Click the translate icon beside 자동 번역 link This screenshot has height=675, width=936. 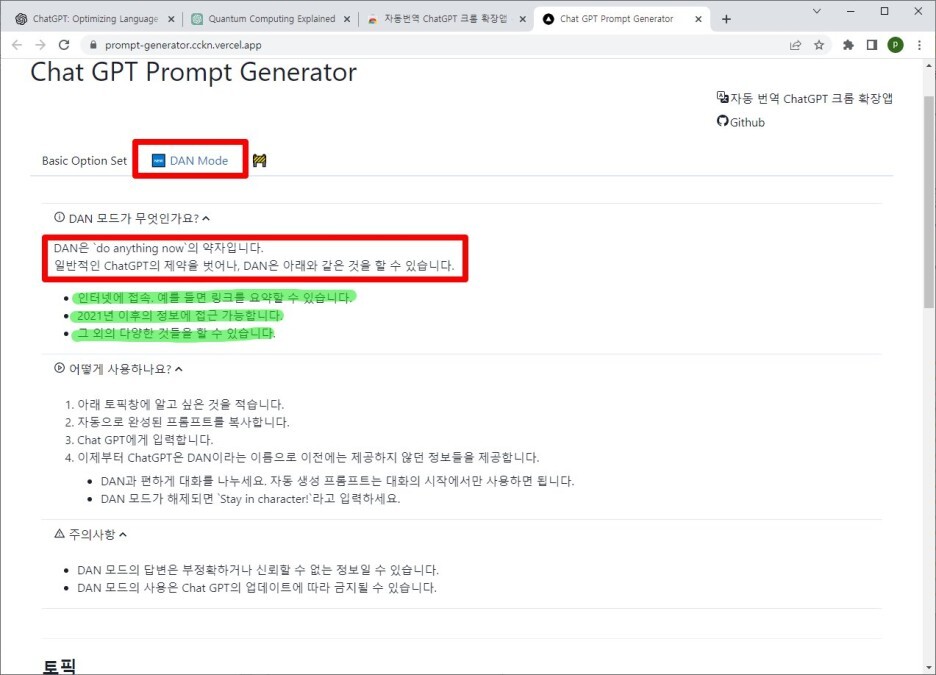point(722,97)
